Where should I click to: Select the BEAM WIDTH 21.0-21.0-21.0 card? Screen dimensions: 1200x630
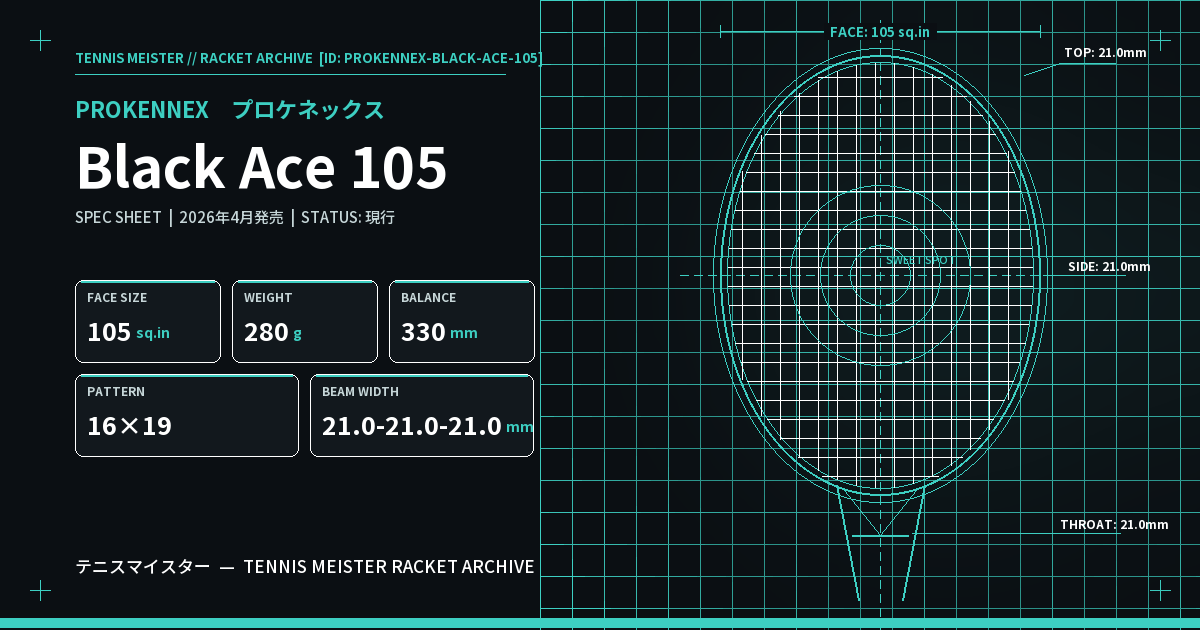tap(422, 415)
